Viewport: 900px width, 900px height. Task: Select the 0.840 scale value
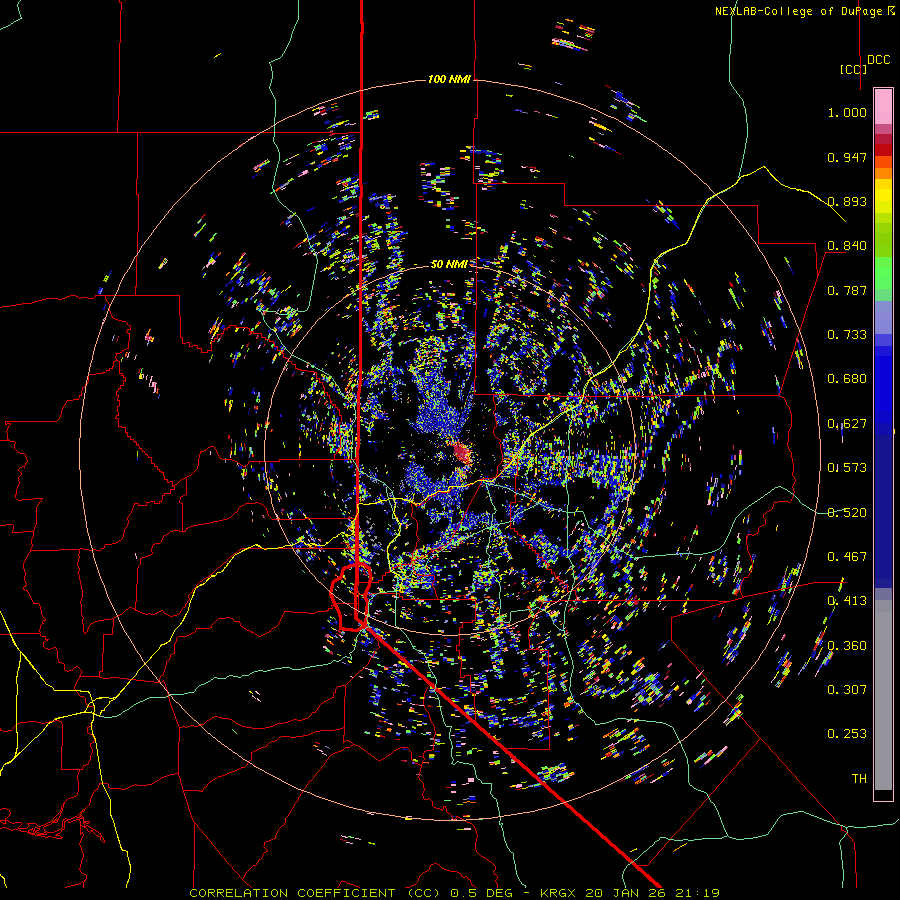click(x=847, y=246)
